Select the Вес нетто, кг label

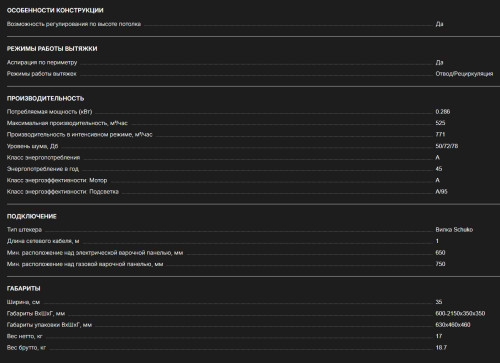[24, 336]
